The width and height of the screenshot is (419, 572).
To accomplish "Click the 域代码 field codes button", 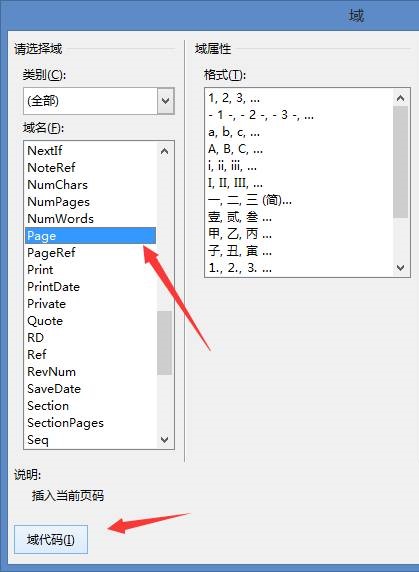I will (x=51, y=540).
